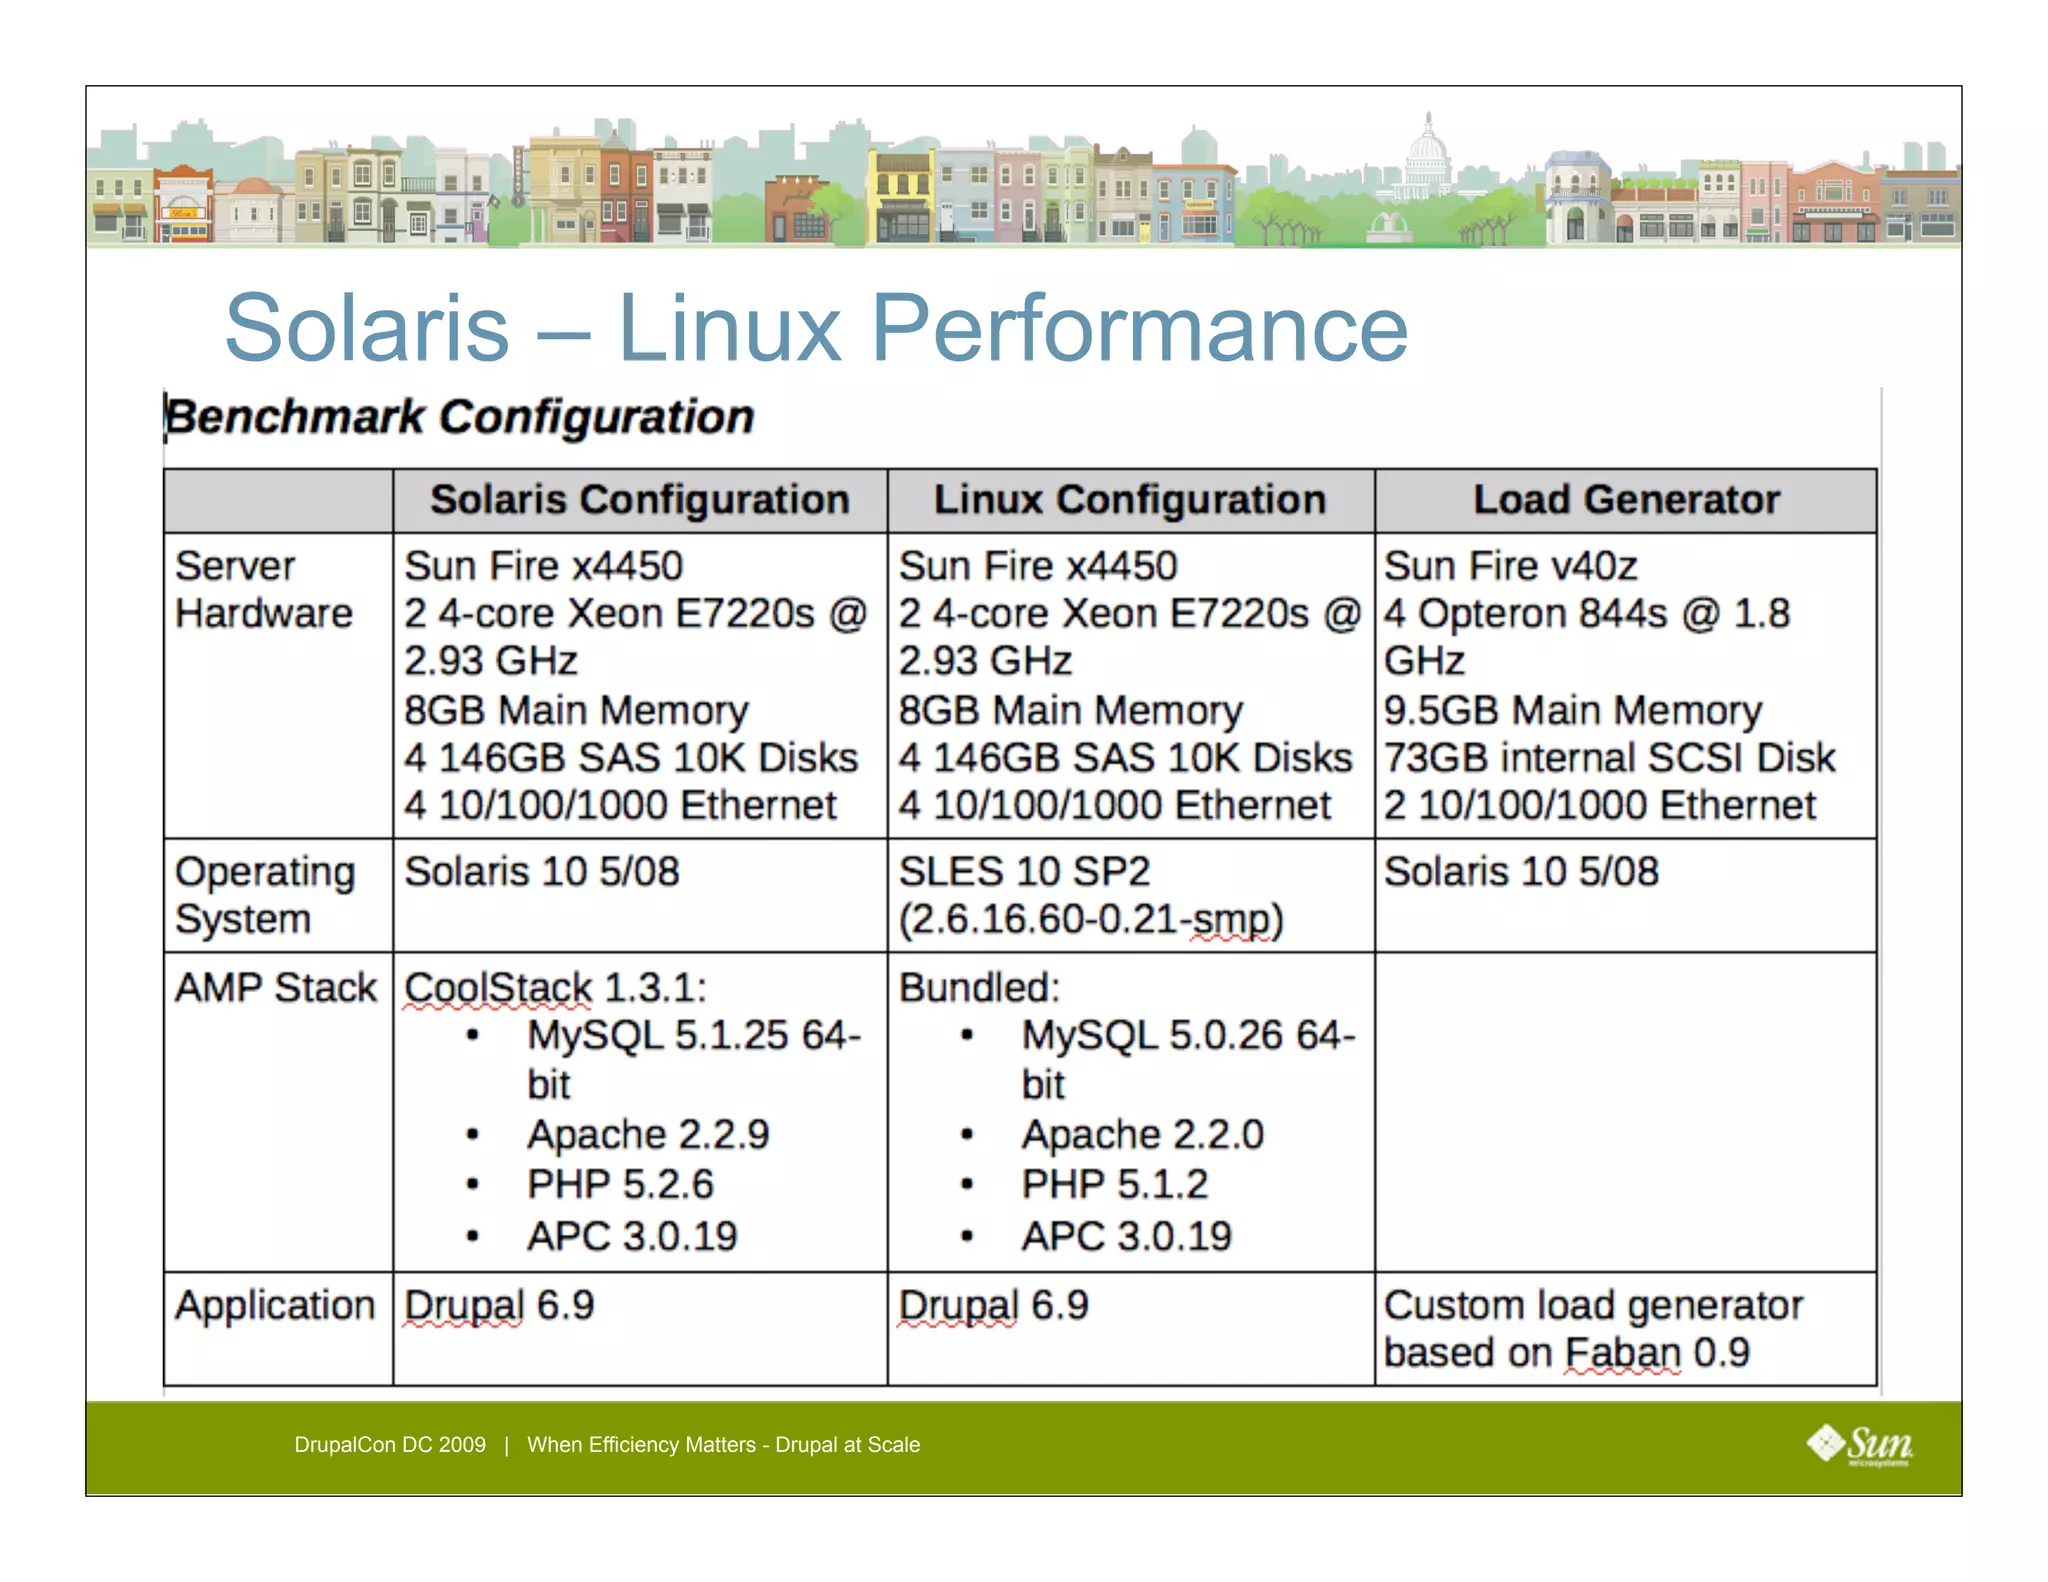The image size is (2048, 1582).
Task: Select the Operating System row label
Action: [x=264, y=894]
